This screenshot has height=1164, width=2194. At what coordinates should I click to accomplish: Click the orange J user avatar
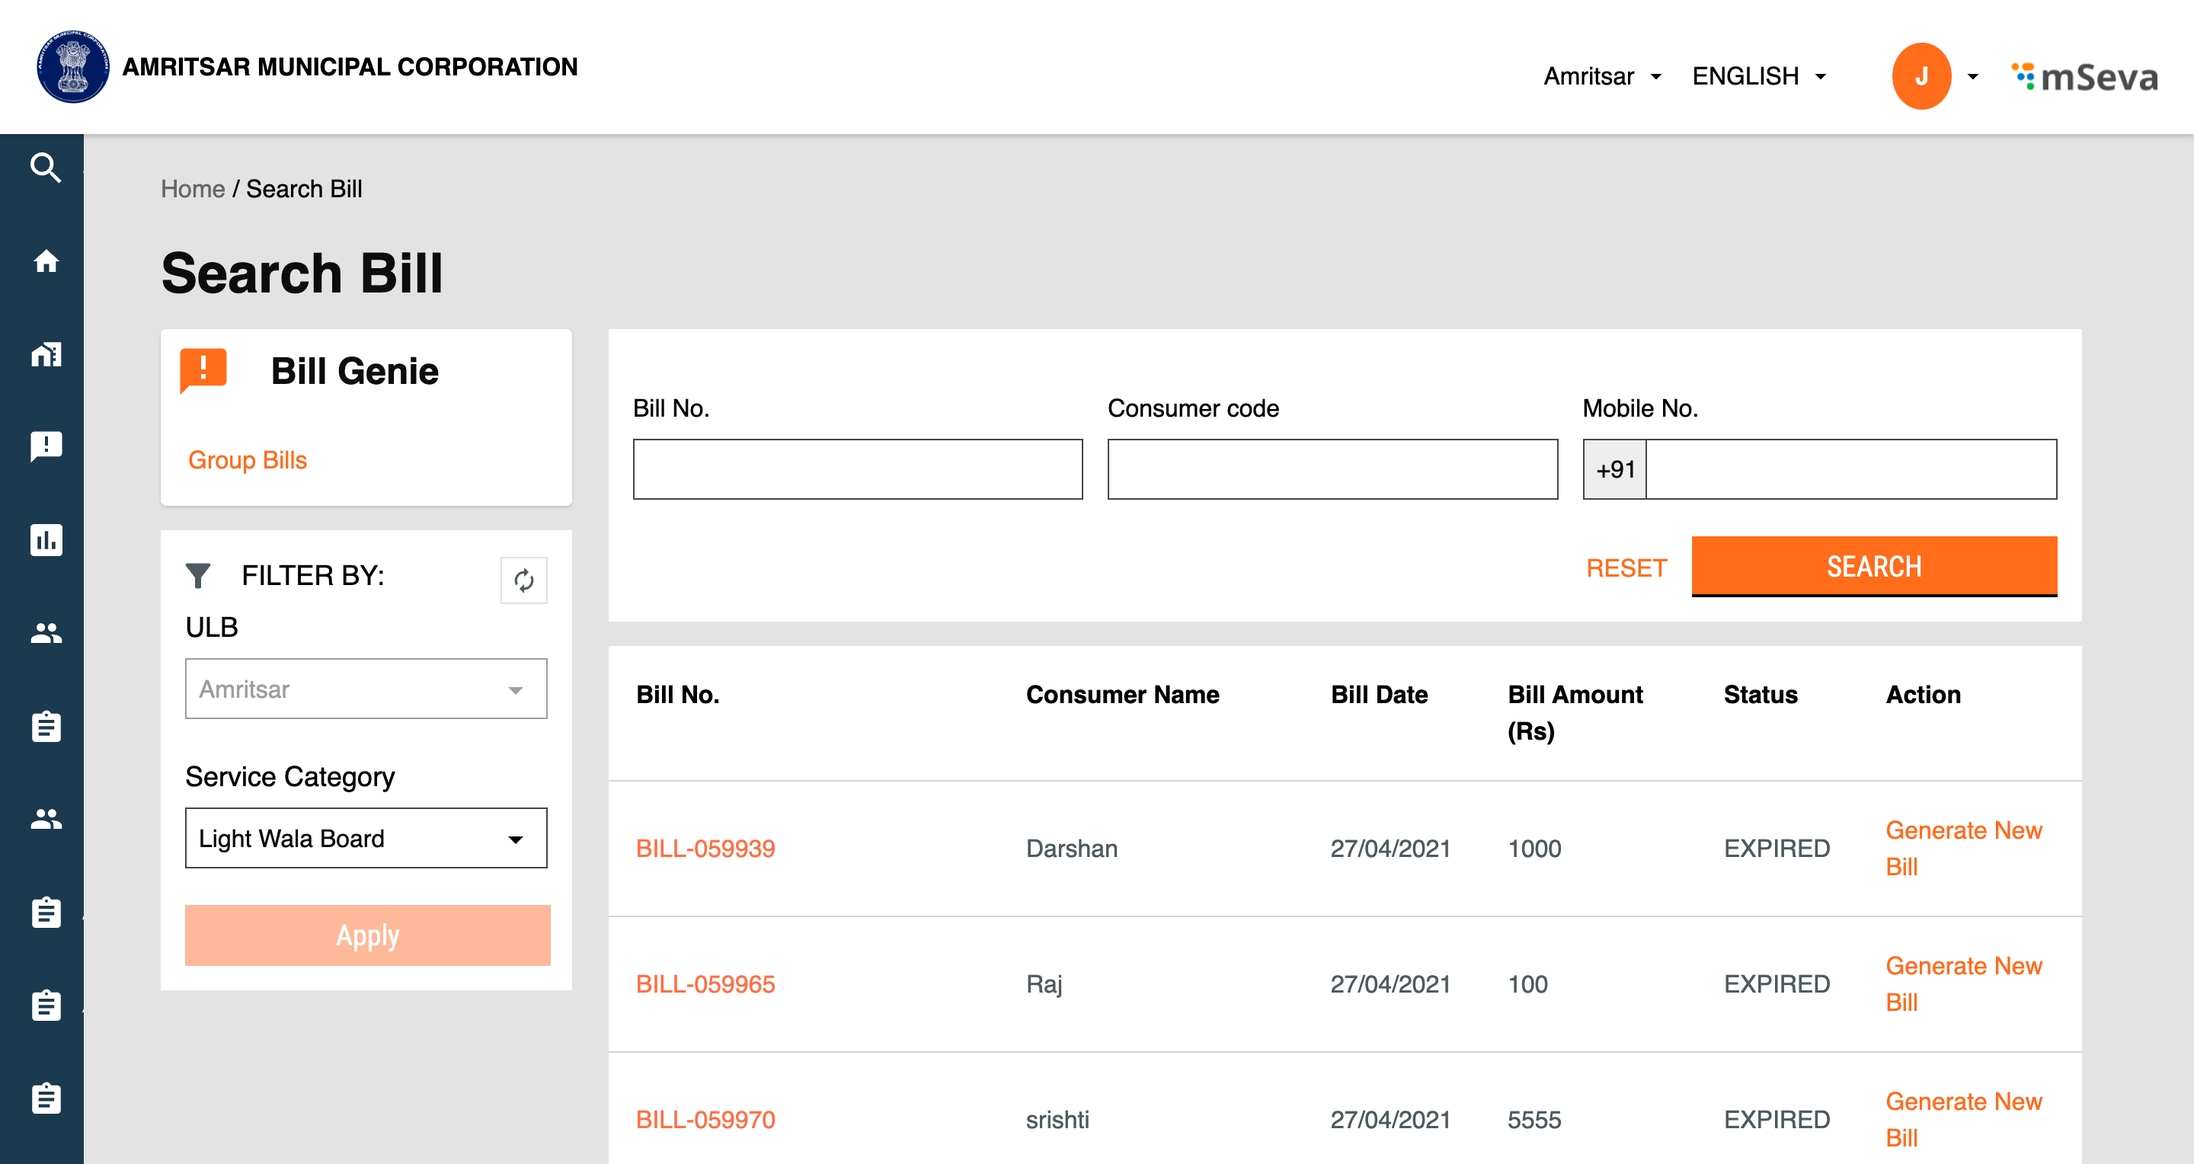(1920, 76)
